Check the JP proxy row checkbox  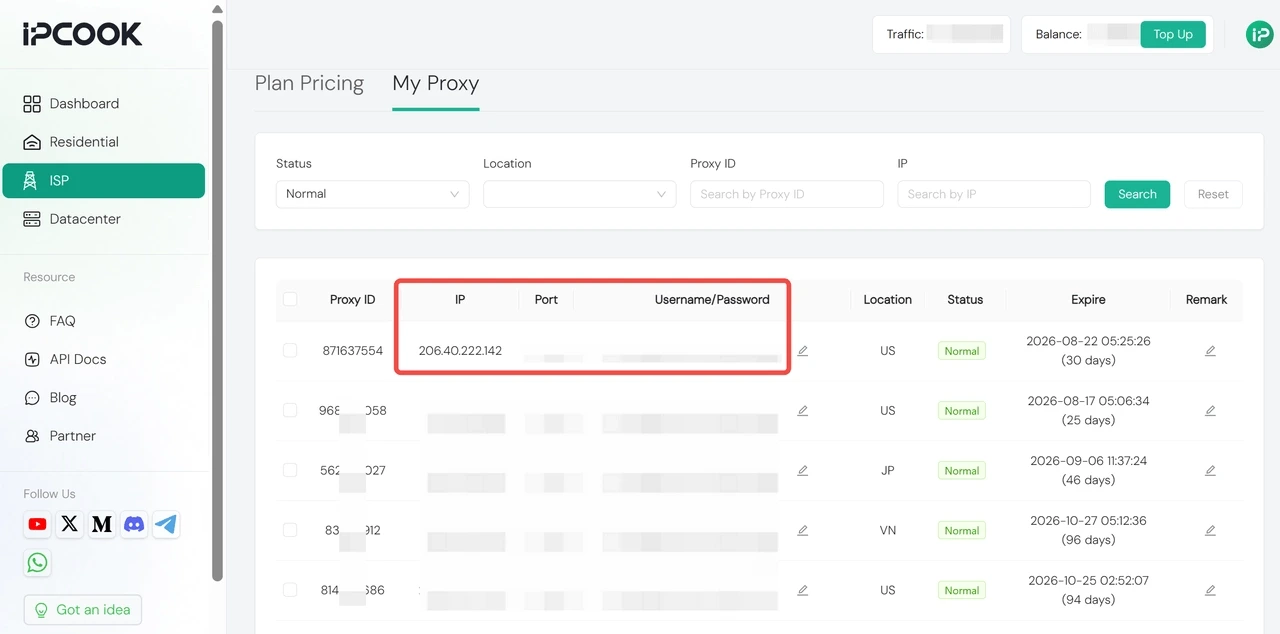(290, 470)
